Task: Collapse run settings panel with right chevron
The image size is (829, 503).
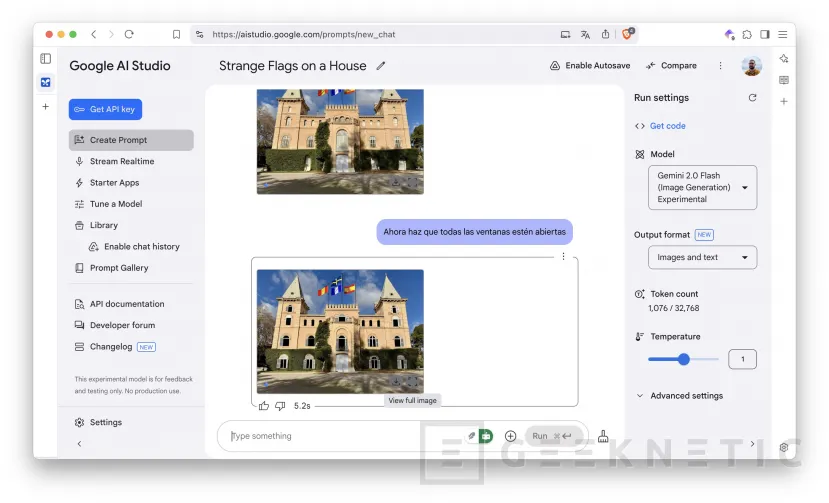Action: (x=752, y=444)
